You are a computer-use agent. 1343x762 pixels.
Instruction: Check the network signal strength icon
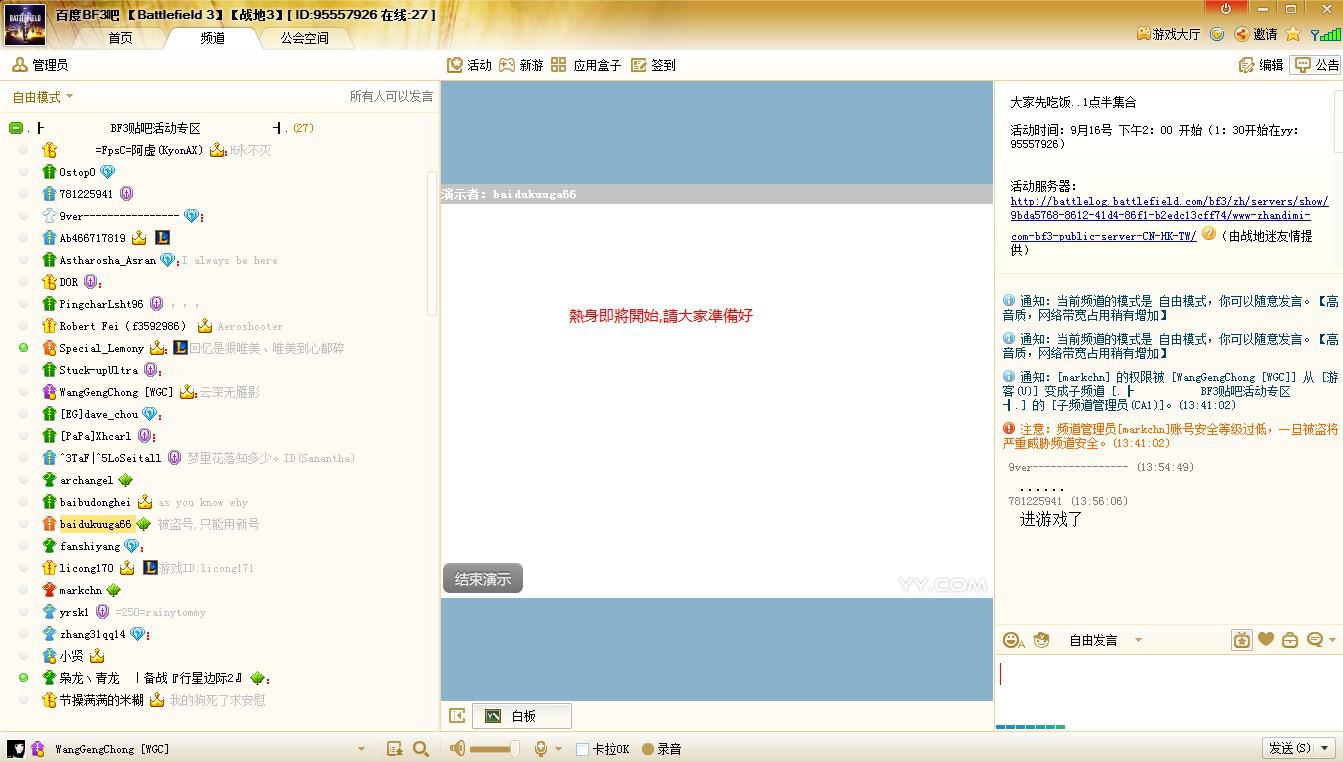click(1326, 34)
